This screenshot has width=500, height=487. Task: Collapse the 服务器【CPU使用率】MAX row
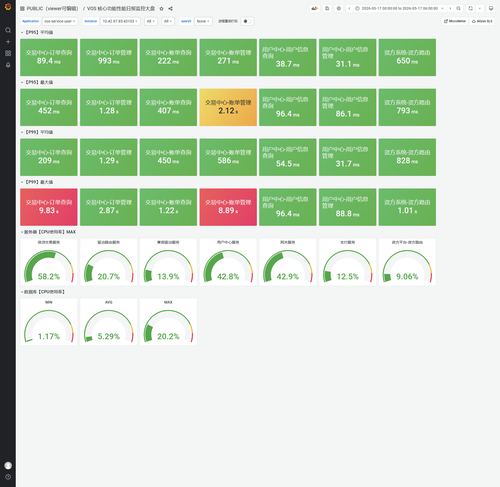tap(49, 232)
